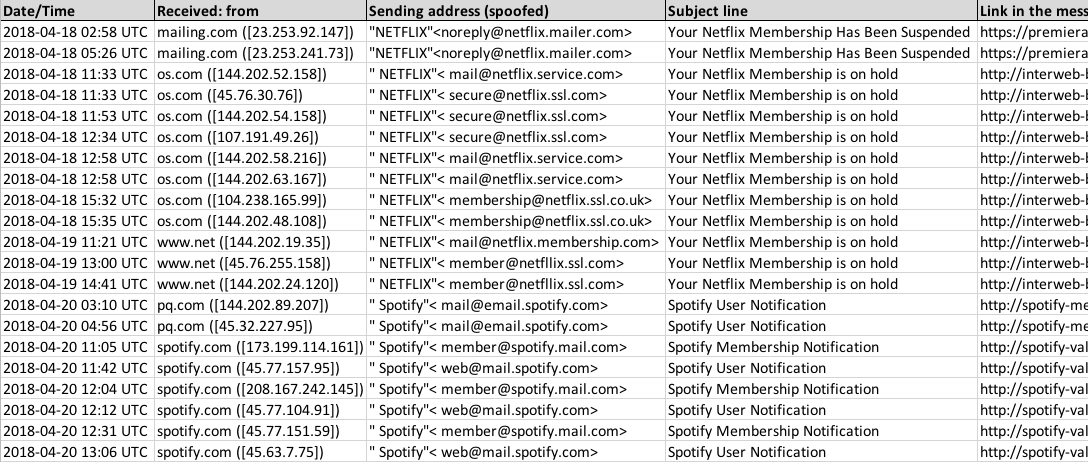Screen dimensions: 1088x462
Task: Select the Date/Time column header
Action: (x=77, y=10)
